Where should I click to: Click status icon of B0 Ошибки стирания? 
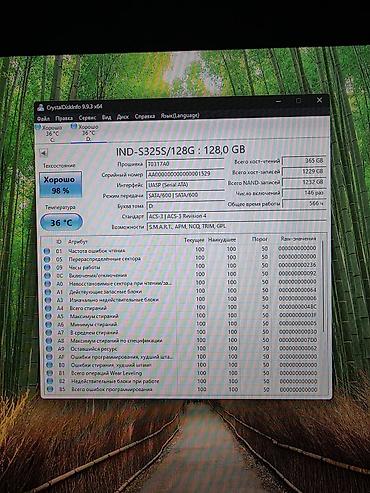click(50, 365)
